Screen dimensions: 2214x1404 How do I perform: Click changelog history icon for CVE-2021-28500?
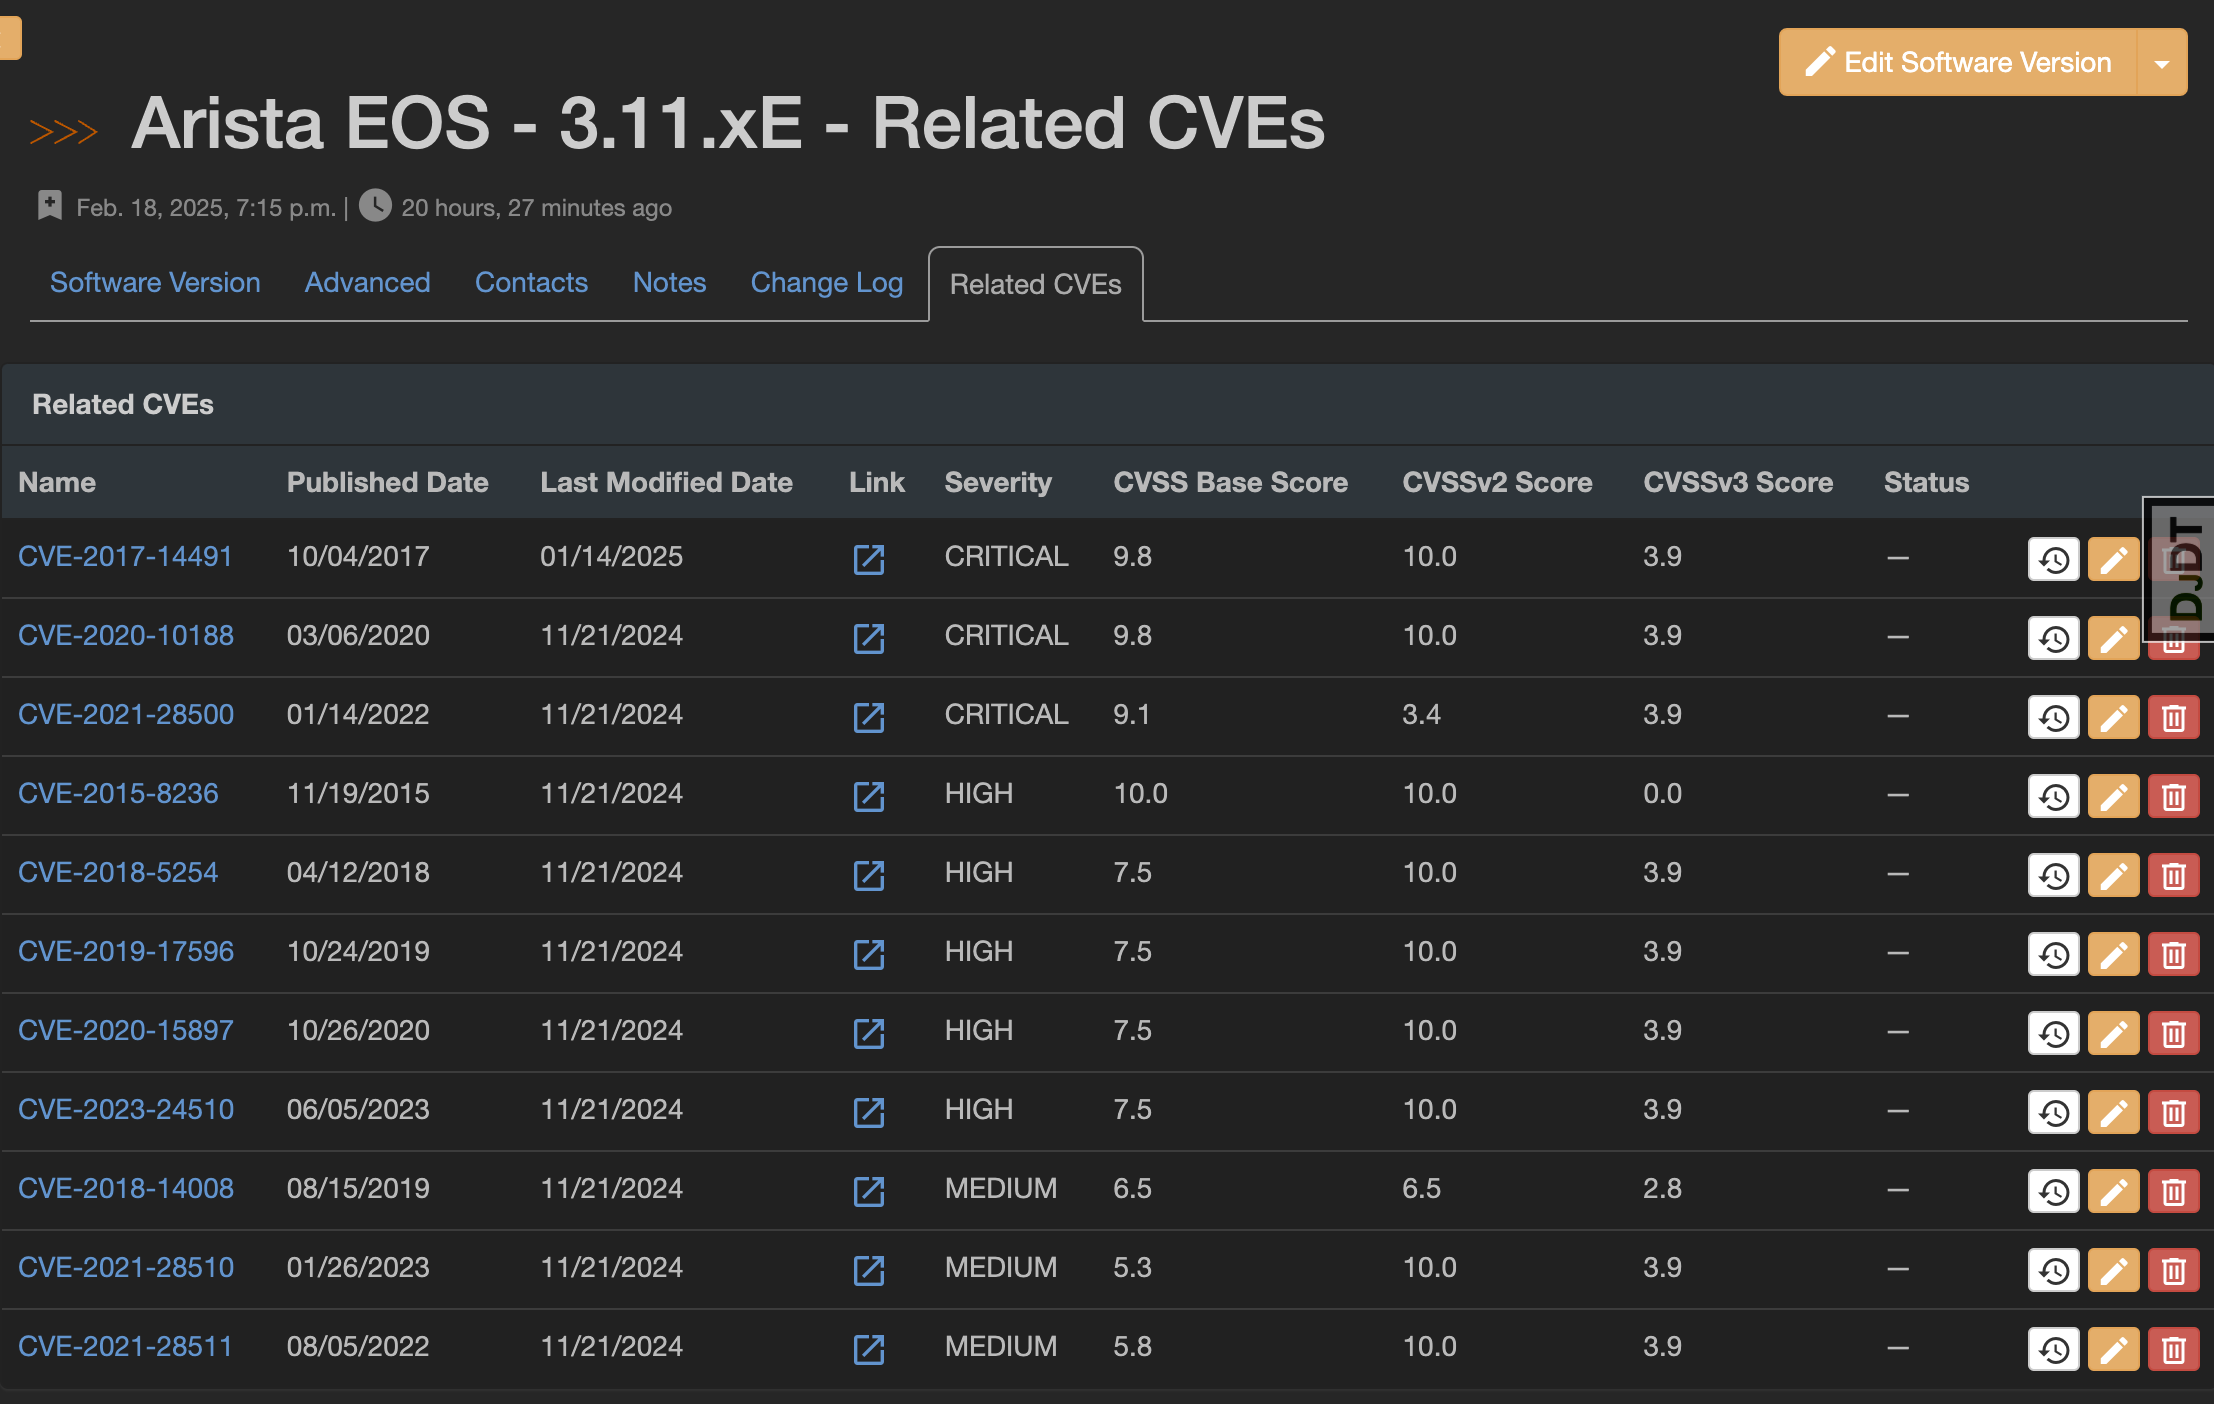coord(2053,717)
